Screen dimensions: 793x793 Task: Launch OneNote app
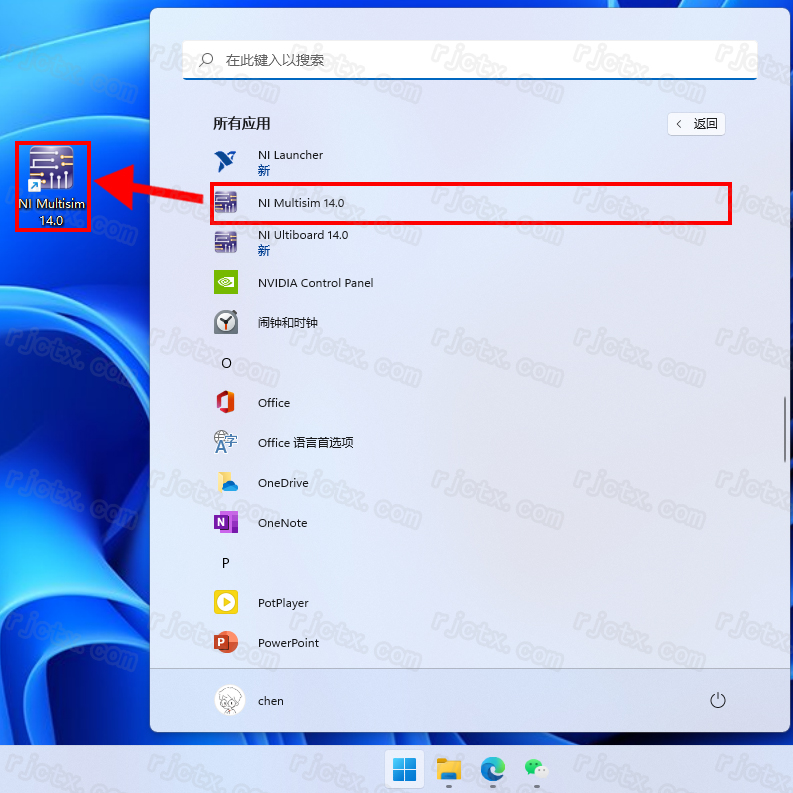pos(282,523)
